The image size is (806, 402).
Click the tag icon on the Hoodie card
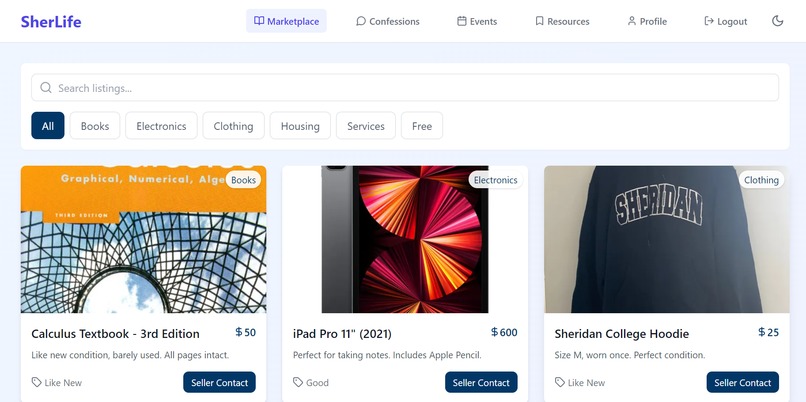pyautogui.click(x=560, y=382)
